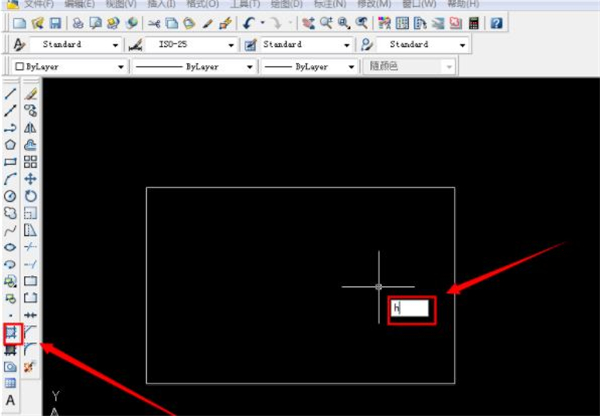600x416 pixels.
Task: Select the Polygon draw tool
Action: [x=10, y=145]
